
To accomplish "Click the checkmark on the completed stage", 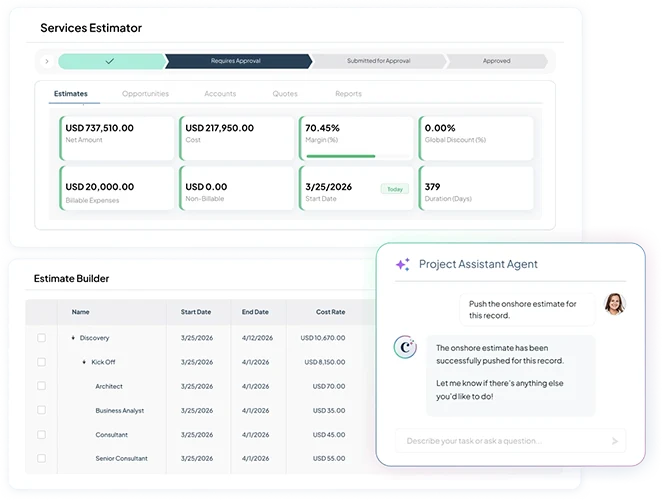I will coord(109,61).
